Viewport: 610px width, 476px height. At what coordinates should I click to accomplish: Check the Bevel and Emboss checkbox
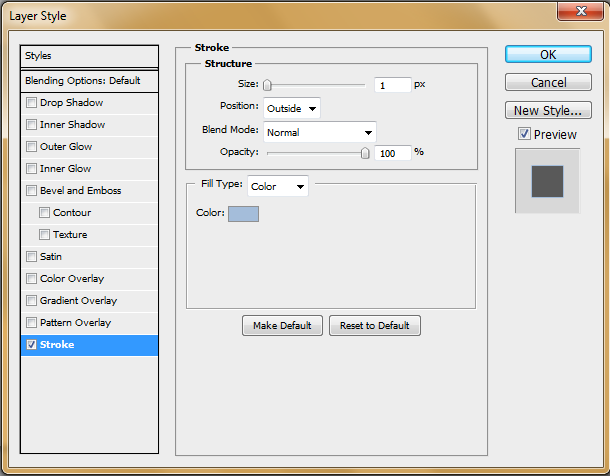coord(32,191)
